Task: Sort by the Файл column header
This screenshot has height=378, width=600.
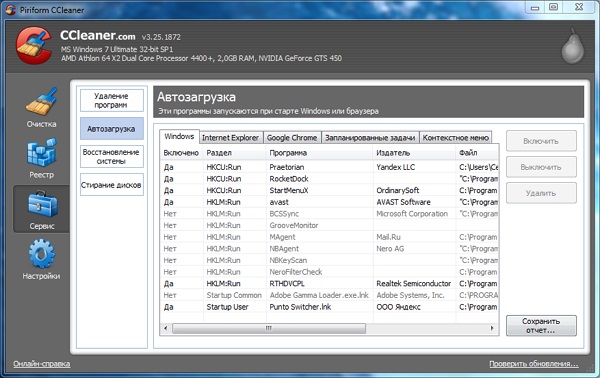Action: click(477, 153)
